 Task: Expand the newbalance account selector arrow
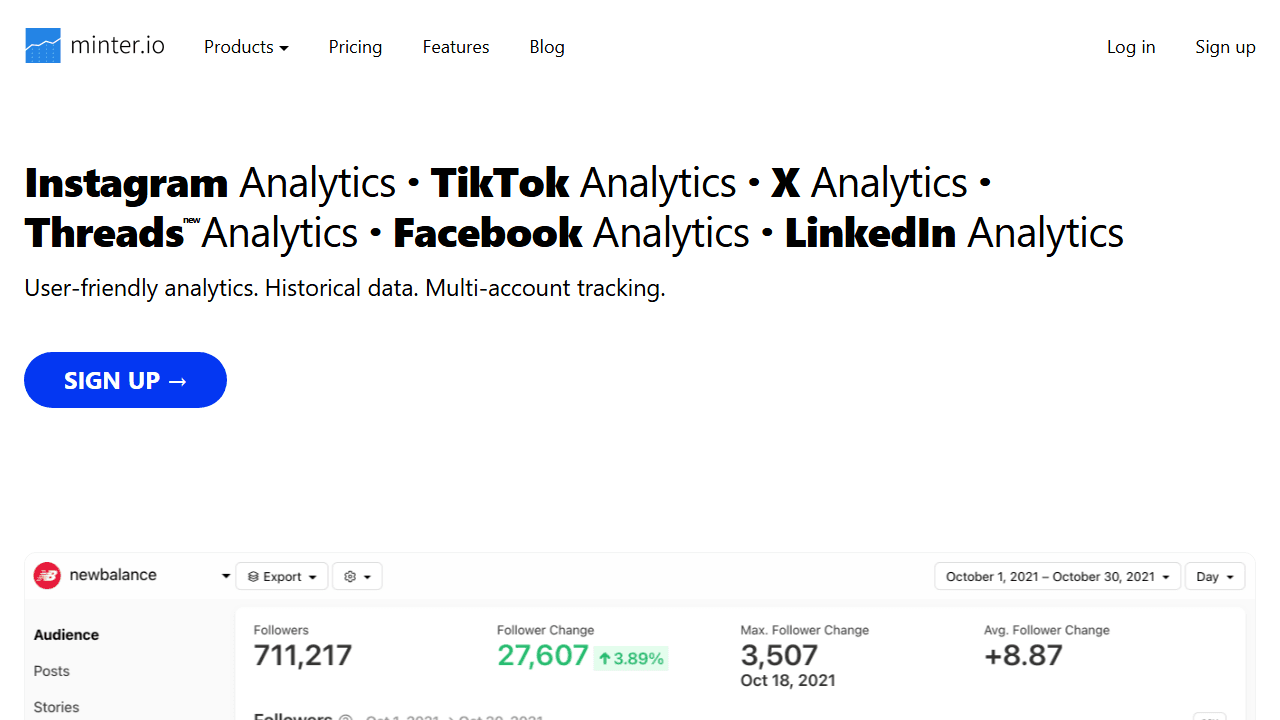[226, 576]
